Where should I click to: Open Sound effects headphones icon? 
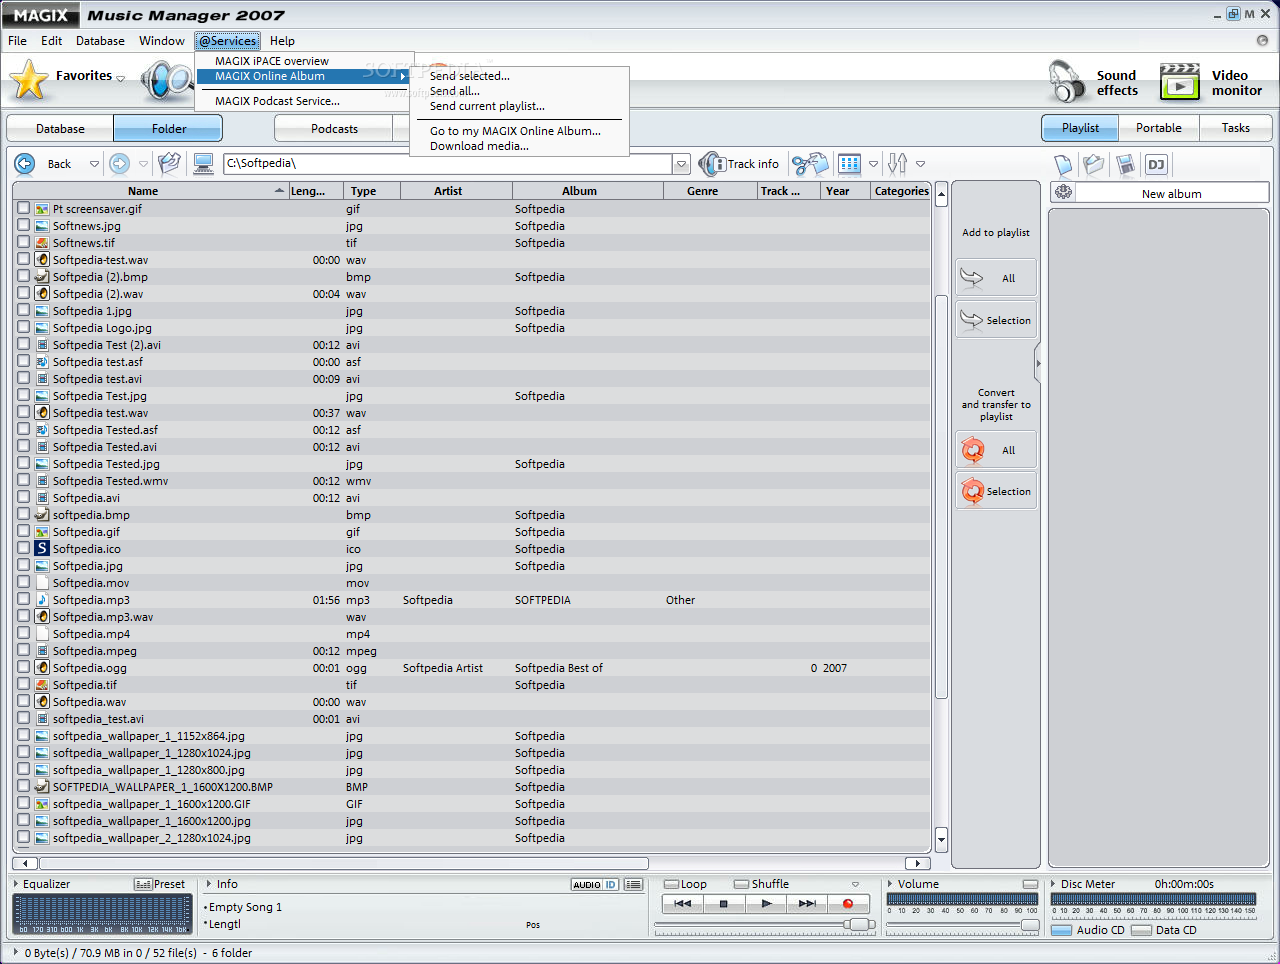pyautogui.click(x=1066, y=82)
